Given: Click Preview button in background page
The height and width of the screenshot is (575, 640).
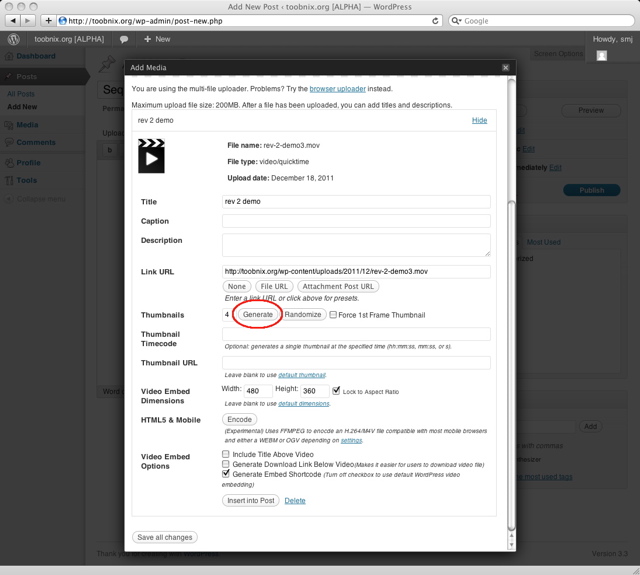Looking at the screenshot, I should coord(591,110).
